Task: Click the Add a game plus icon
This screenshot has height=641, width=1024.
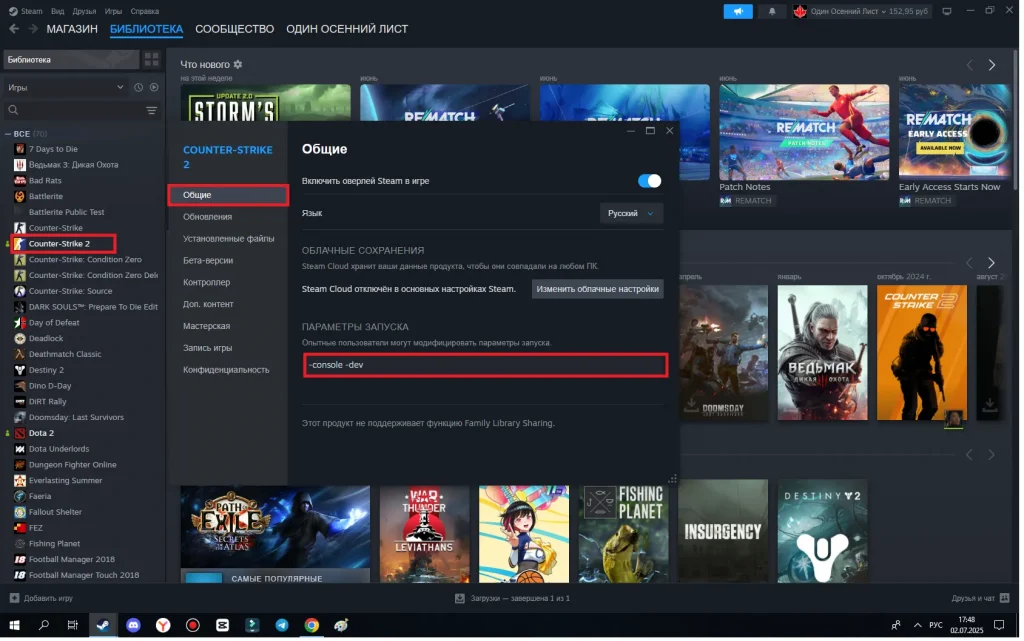Action: [14, 598]
